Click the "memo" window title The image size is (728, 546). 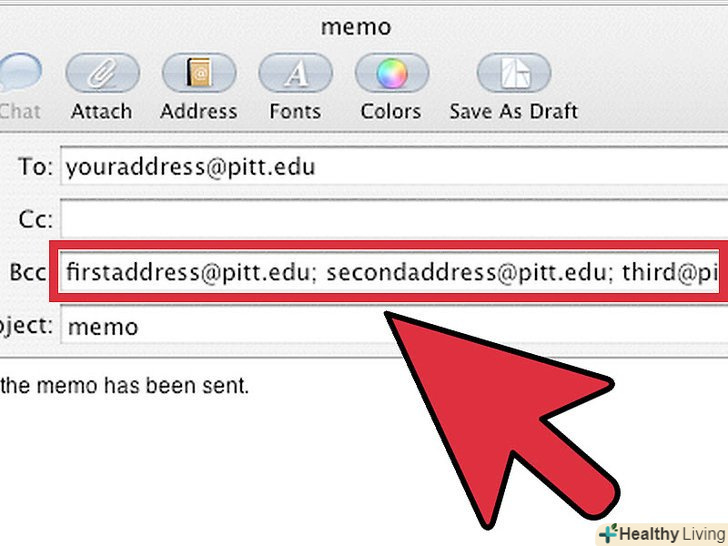[x=354, y=27]
